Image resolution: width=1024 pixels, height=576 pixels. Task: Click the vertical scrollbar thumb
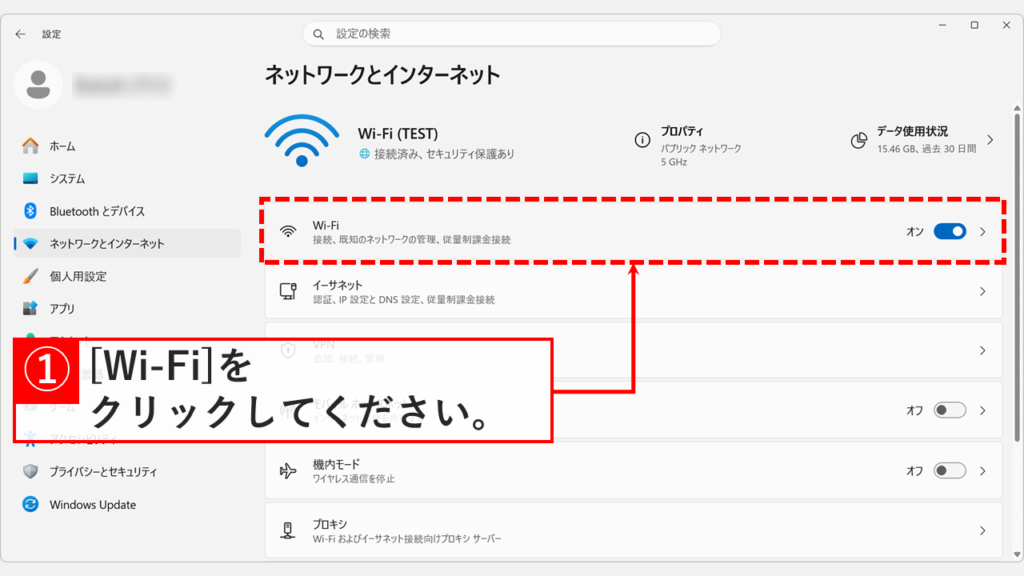point(1017,278)
